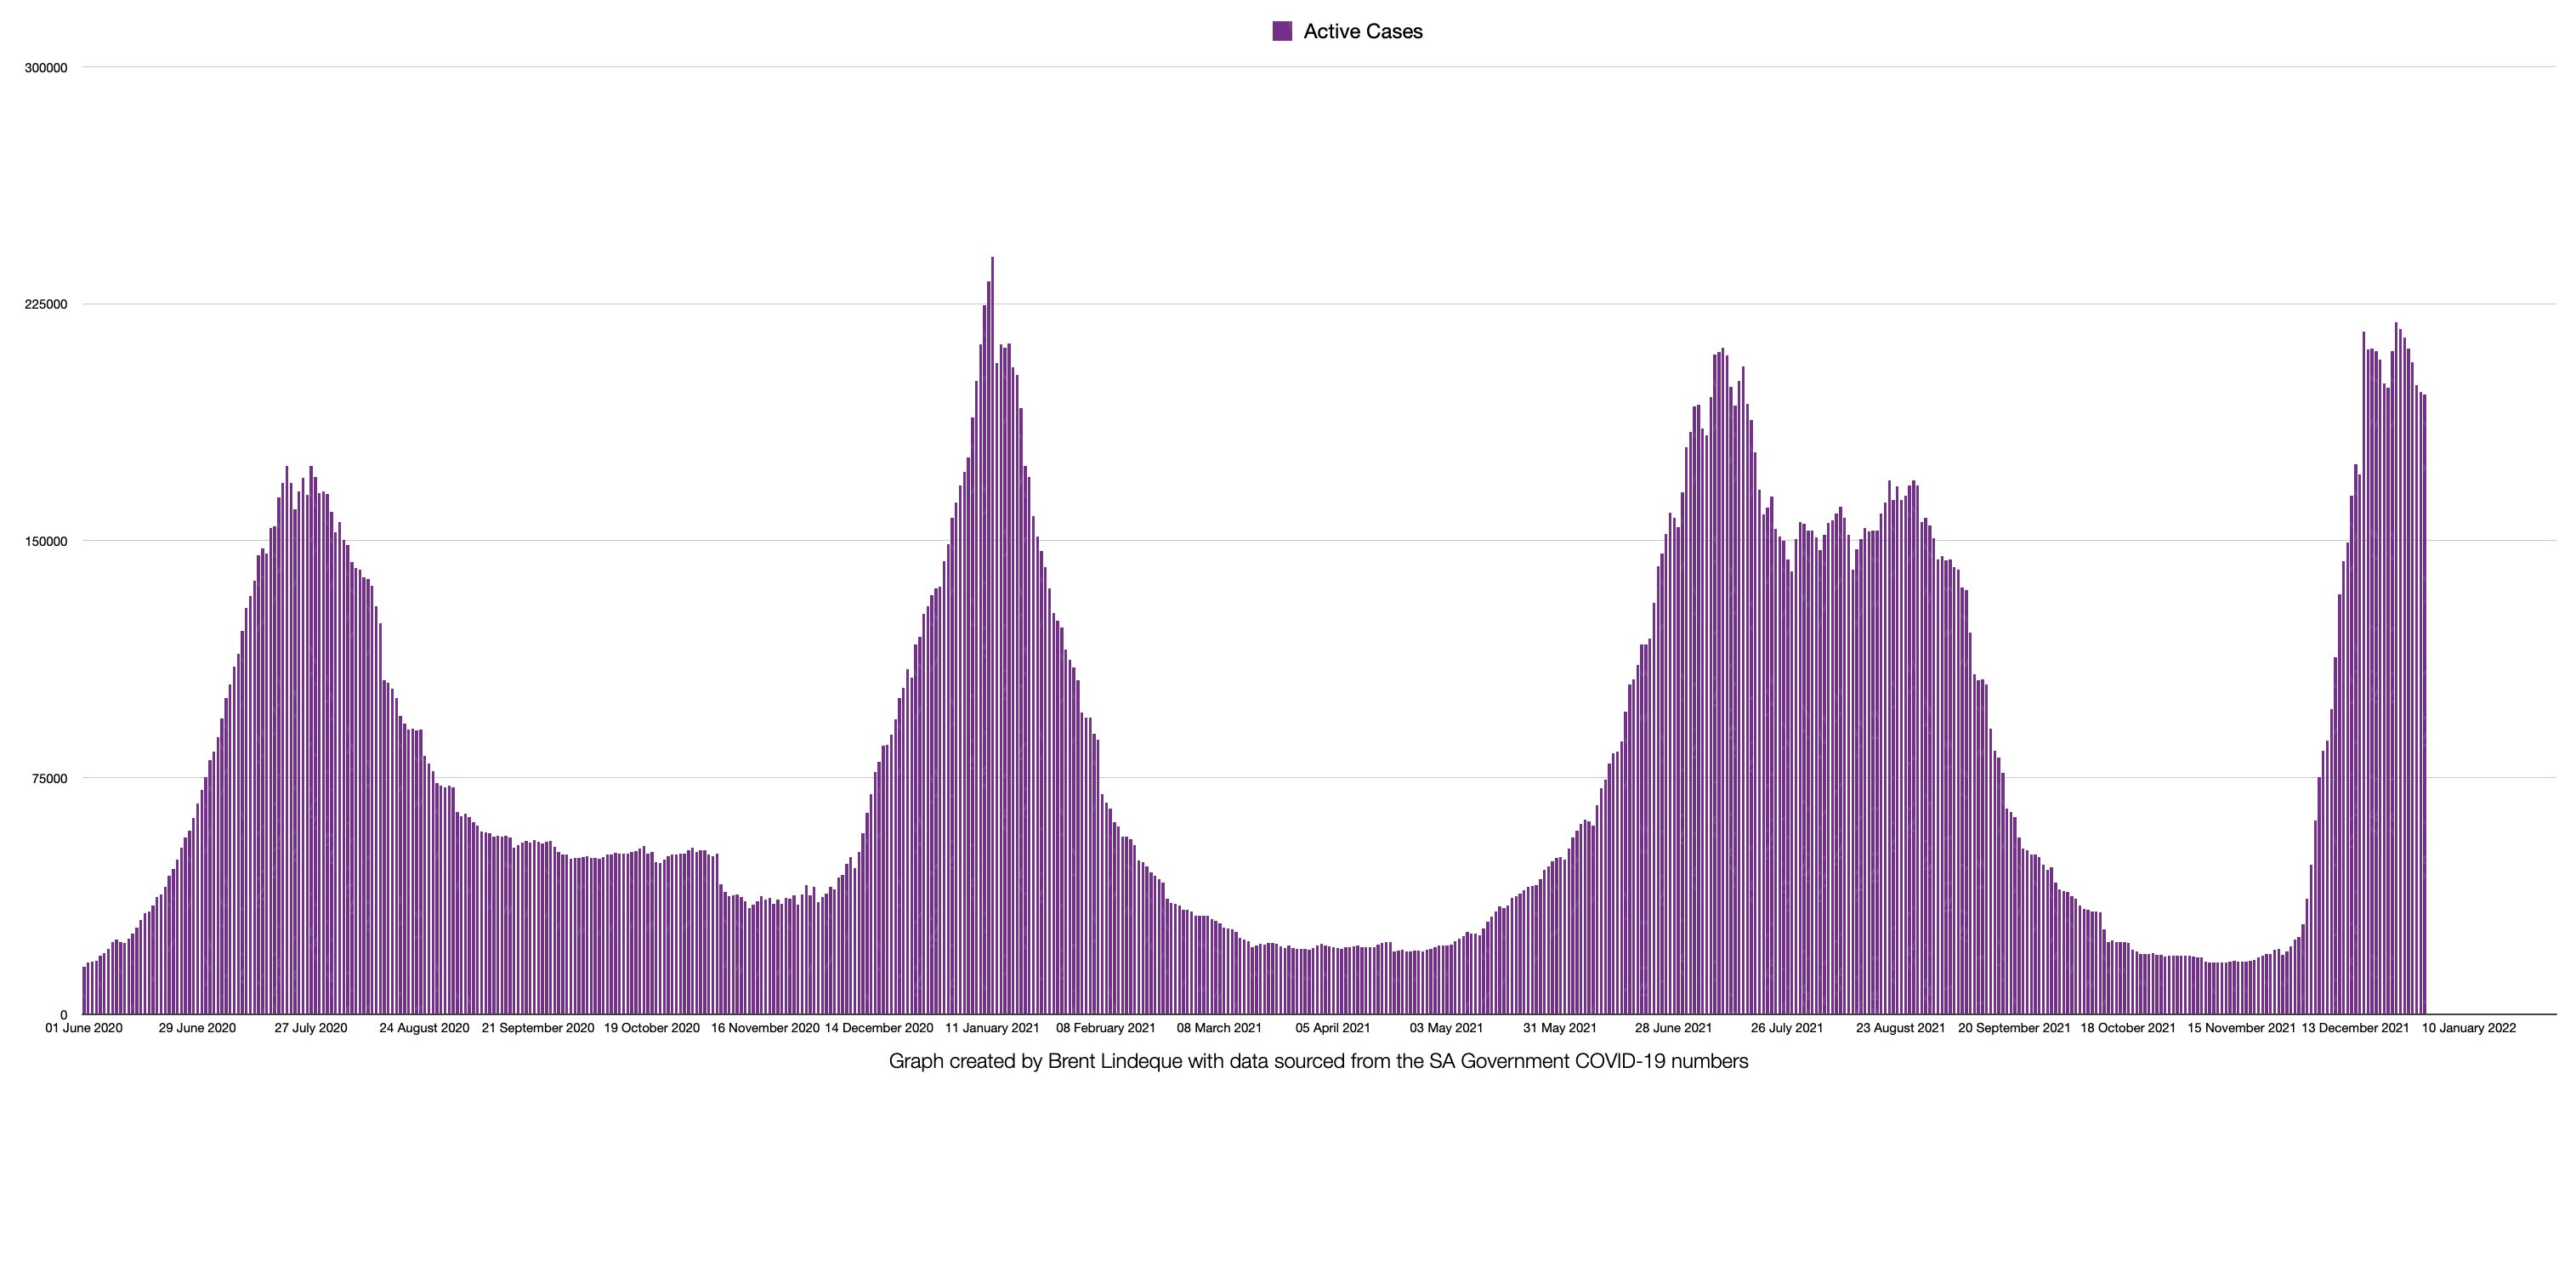This screenshot has height=1272, width=2576.
Task: Click the 11 January 2021 date label
Action: [x=992, y=1028]
